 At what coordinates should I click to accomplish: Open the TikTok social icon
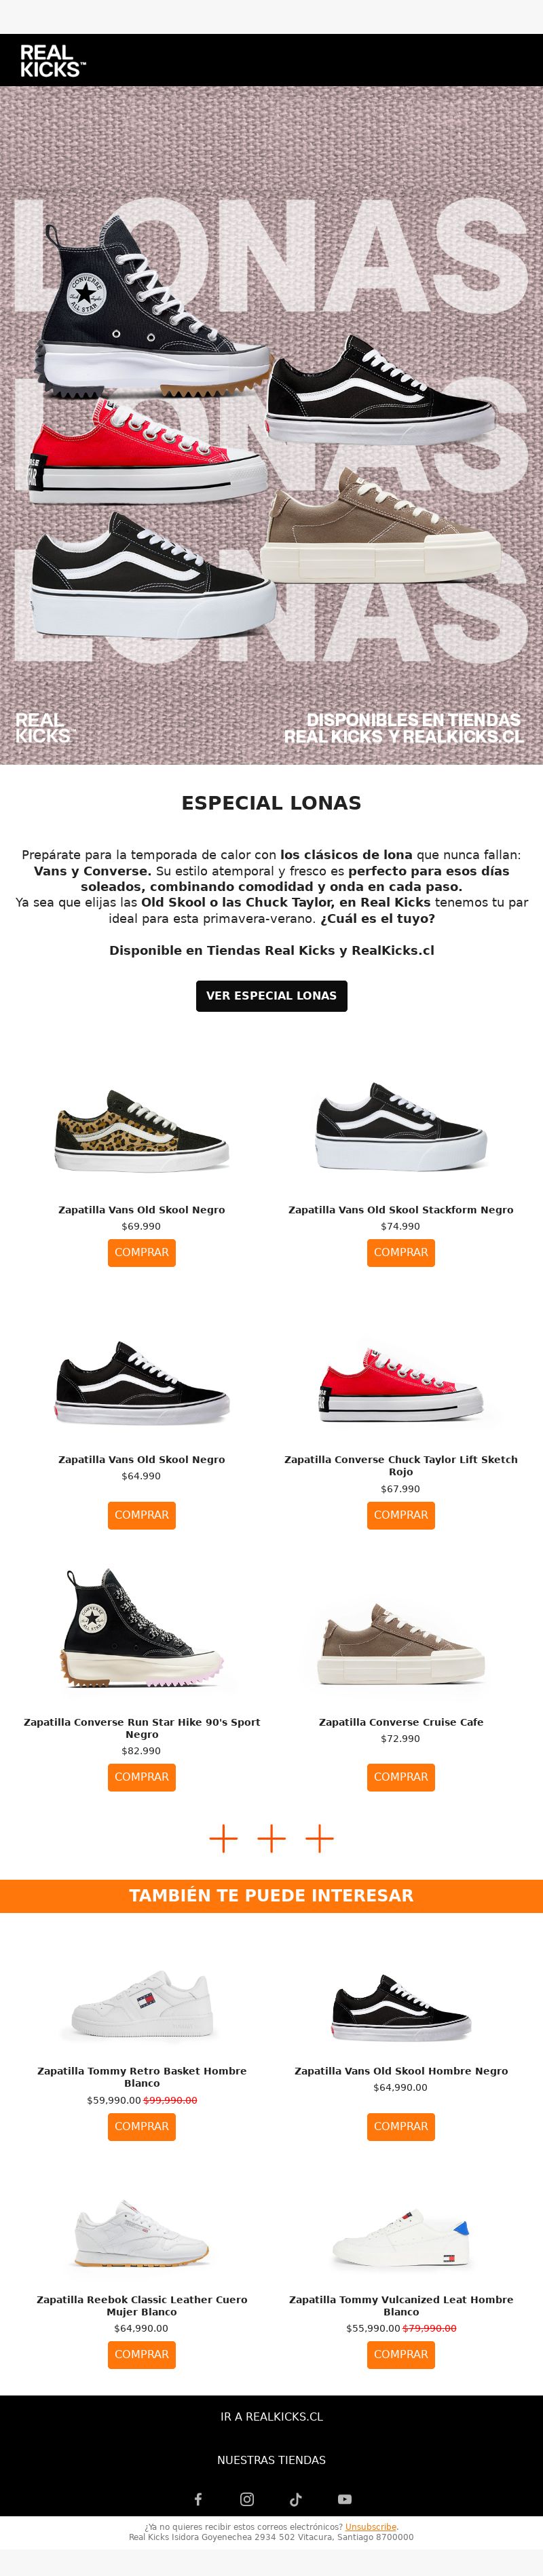coord(296,2499)
